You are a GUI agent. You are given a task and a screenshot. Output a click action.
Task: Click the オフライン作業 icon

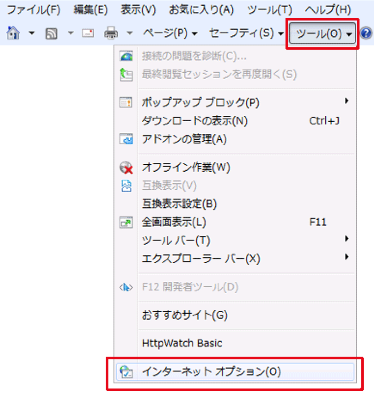[126, 167]
